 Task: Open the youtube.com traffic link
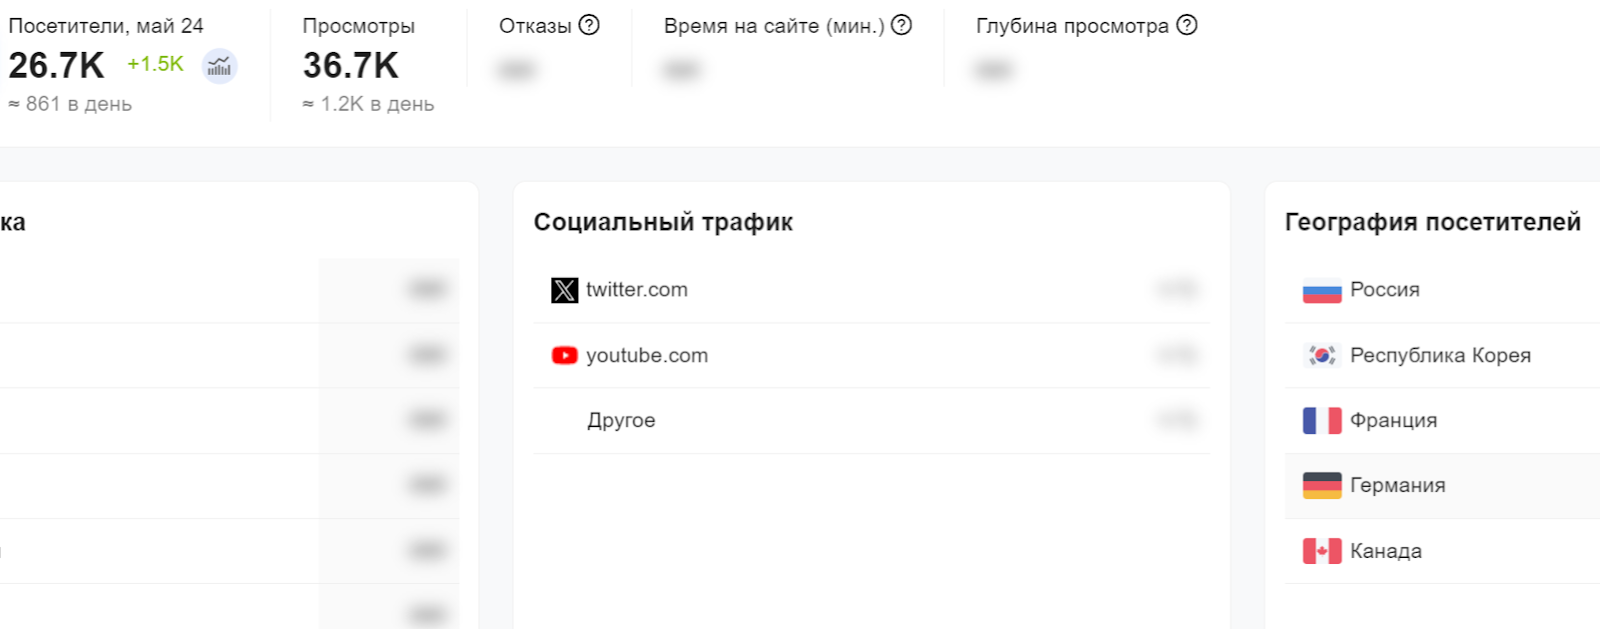click(647, 355)
